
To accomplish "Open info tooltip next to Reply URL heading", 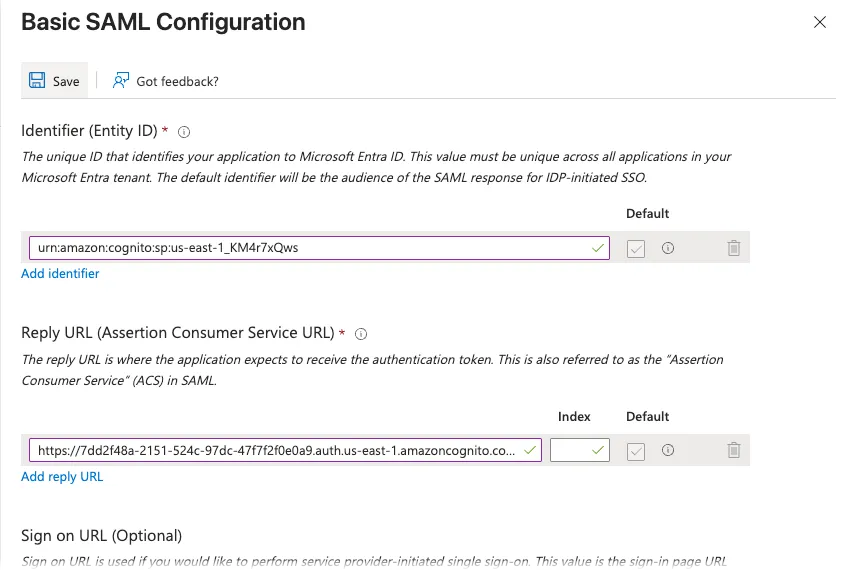I will 361,334.
